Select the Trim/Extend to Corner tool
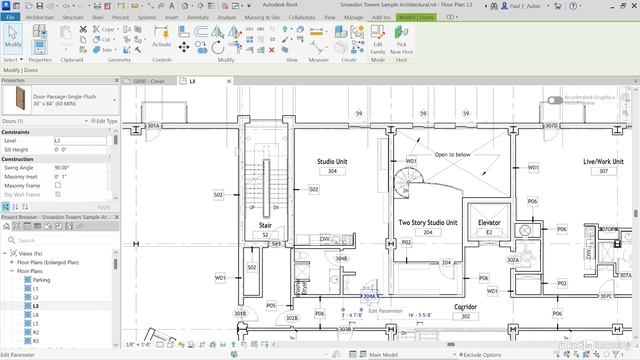Viewport: 640px width, 360px height. (235, 47)
